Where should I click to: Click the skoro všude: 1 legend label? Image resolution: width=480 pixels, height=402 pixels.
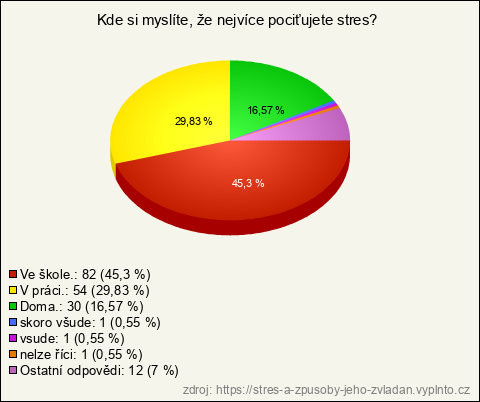pyautogui.click(x=90, y=322)
